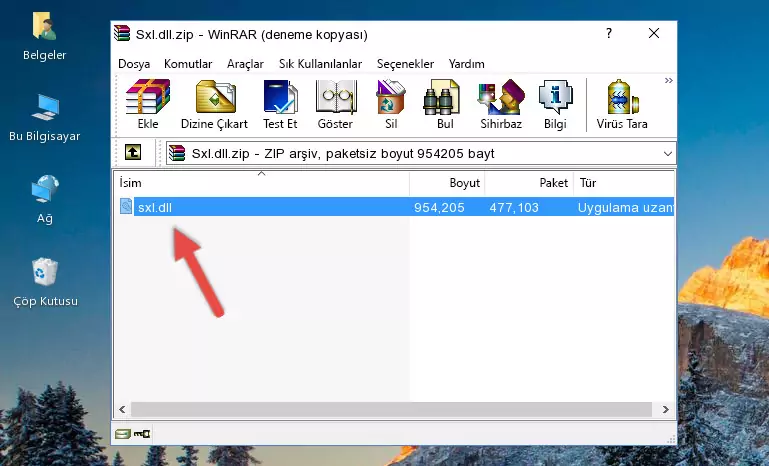Go up one folder level

click(x=133, y=153)
